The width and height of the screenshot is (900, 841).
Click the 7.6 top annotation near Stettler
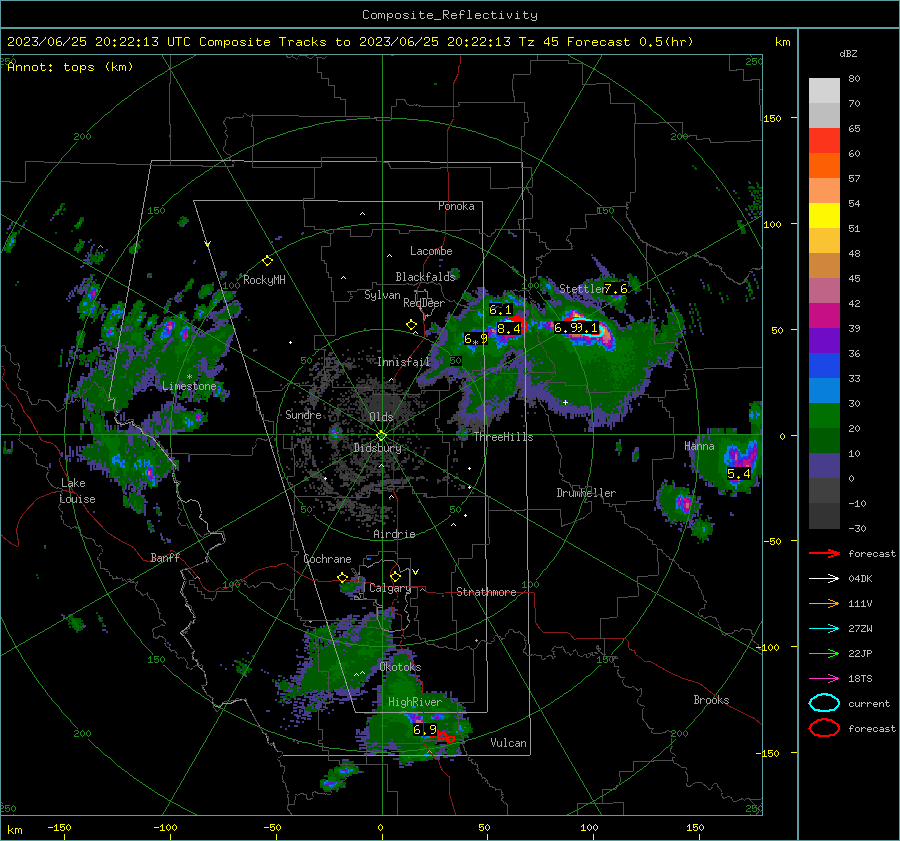tap(616, 289)
